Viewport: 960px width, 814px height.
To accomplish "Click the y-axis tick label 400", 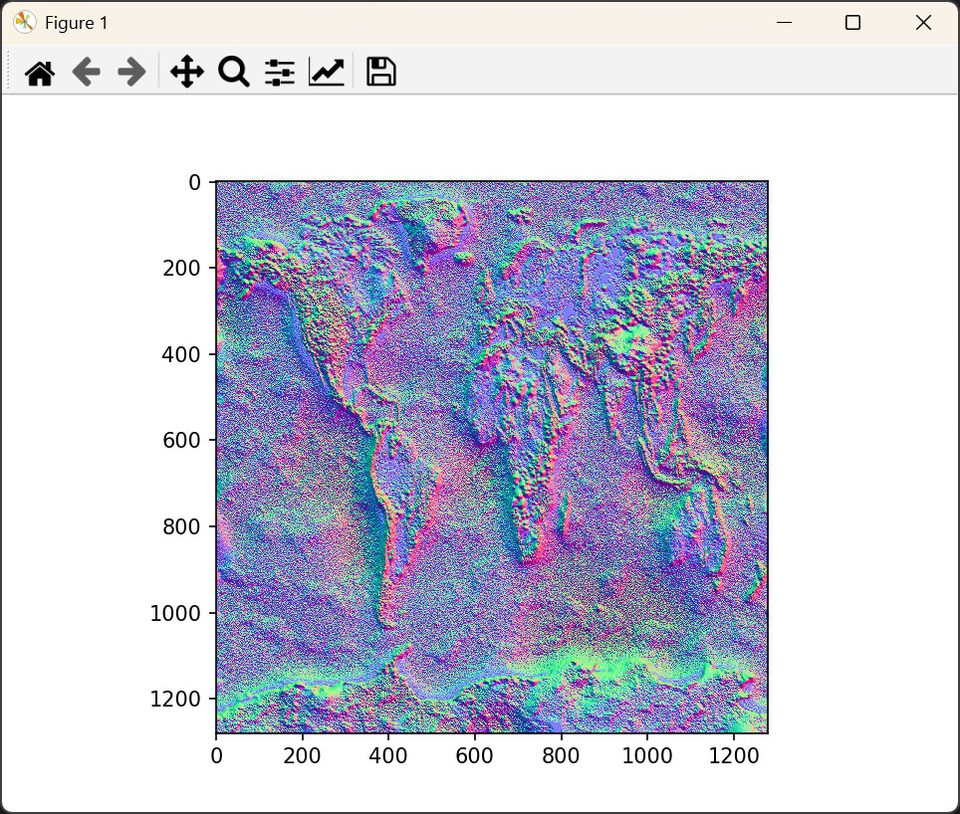I will 181,354.
